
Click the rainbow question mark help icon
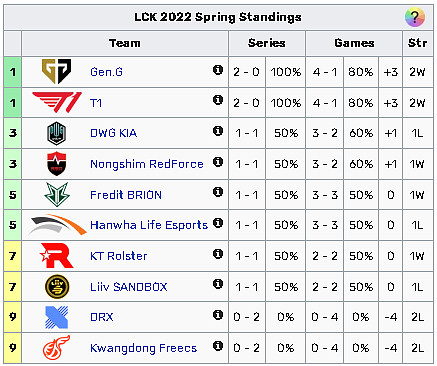(414, 17)
